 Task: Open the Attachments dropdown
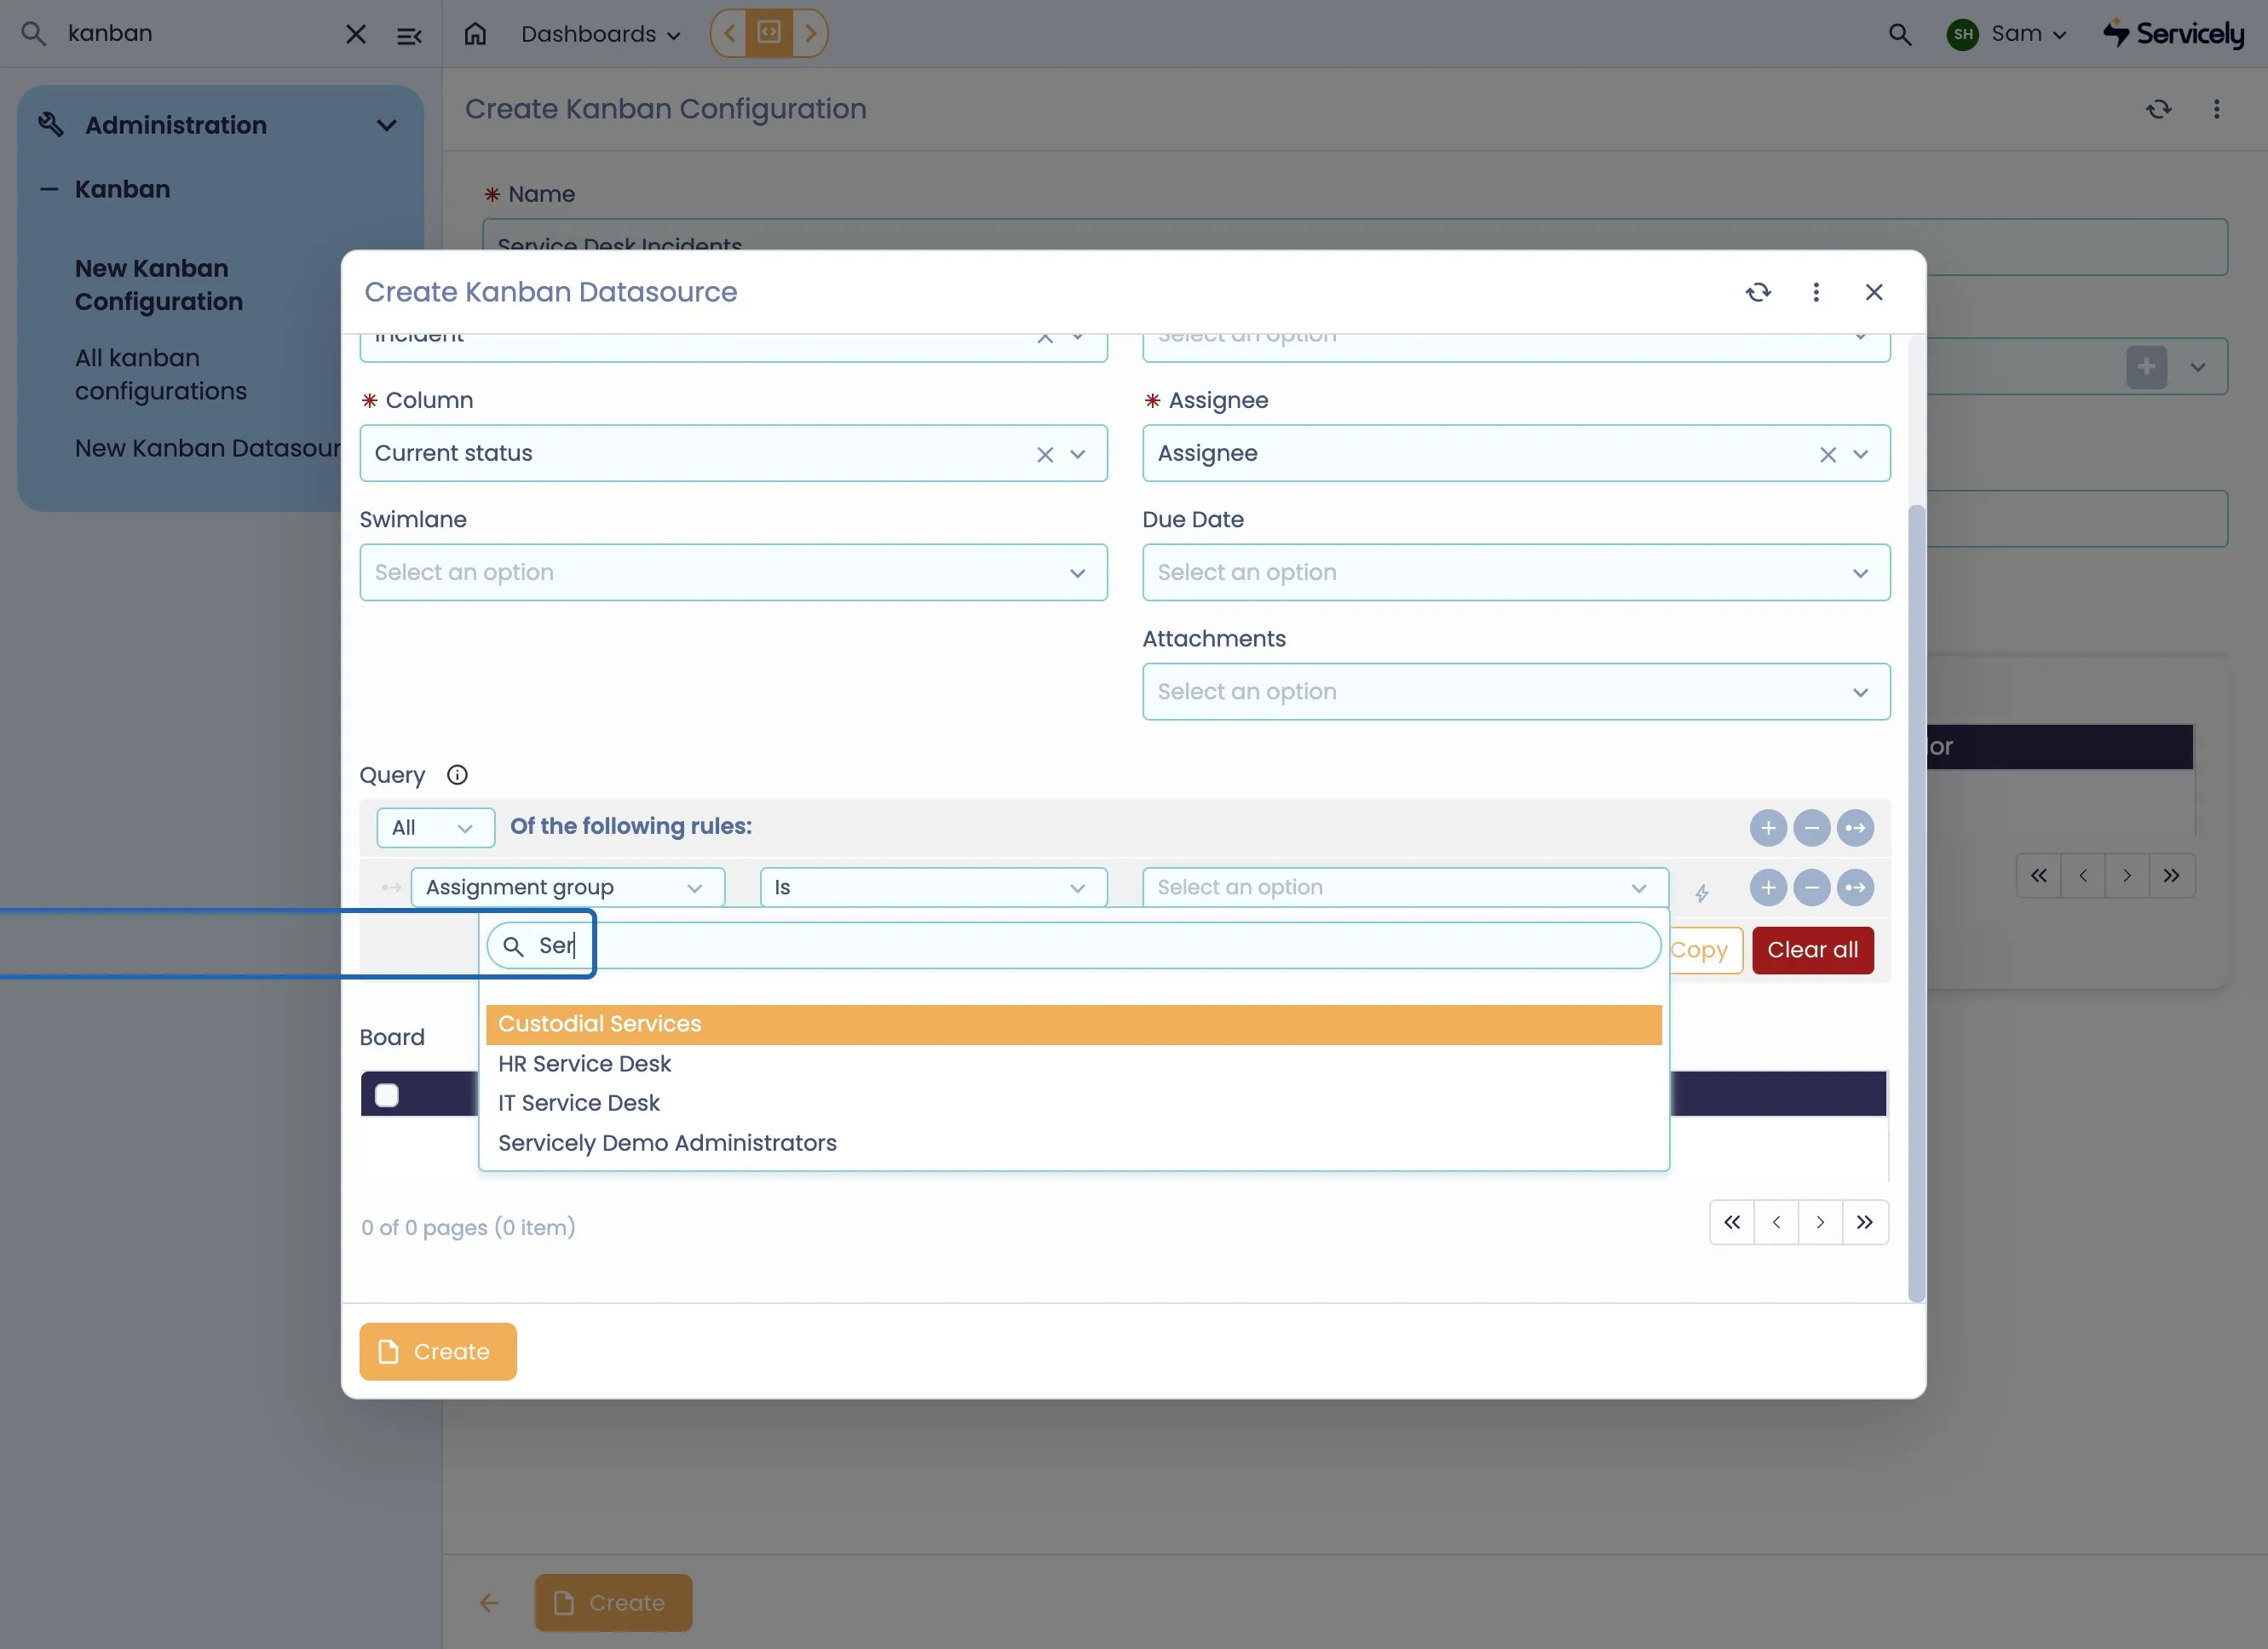(1516, 691)
